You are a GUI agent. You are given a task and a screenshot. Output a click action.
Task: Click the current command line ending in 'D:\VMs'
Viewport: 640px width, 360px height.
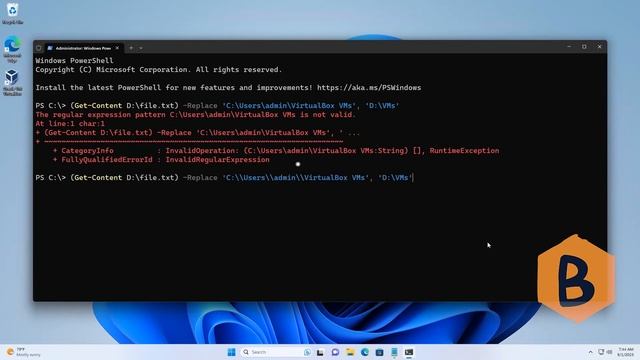pyautogui.click(x=224, y=178)
